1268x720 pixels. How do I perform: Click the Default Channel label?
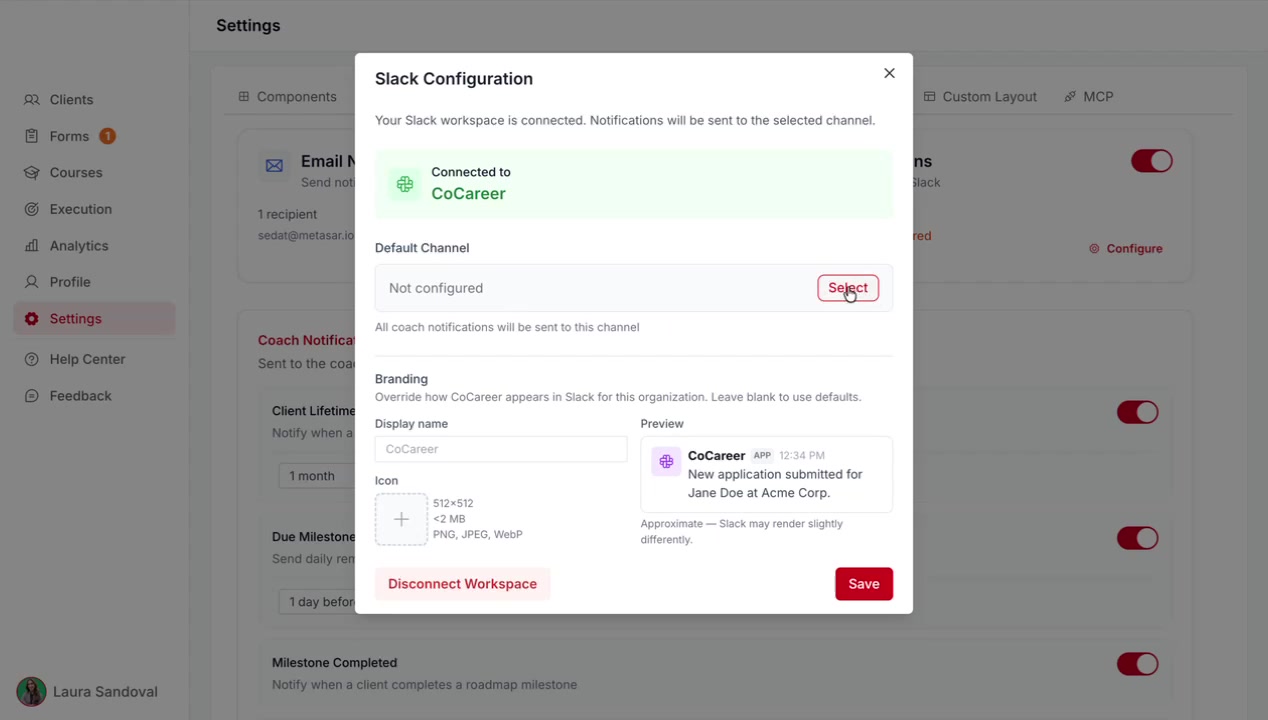click(x=422, y=248)
